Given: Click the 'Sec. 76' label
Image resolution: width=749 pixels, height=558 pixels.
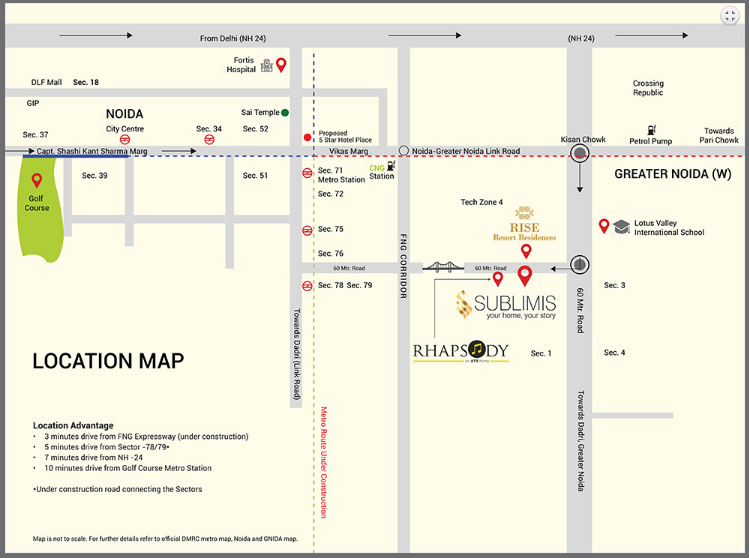Looking at the screenshot, I should point(331,254).
